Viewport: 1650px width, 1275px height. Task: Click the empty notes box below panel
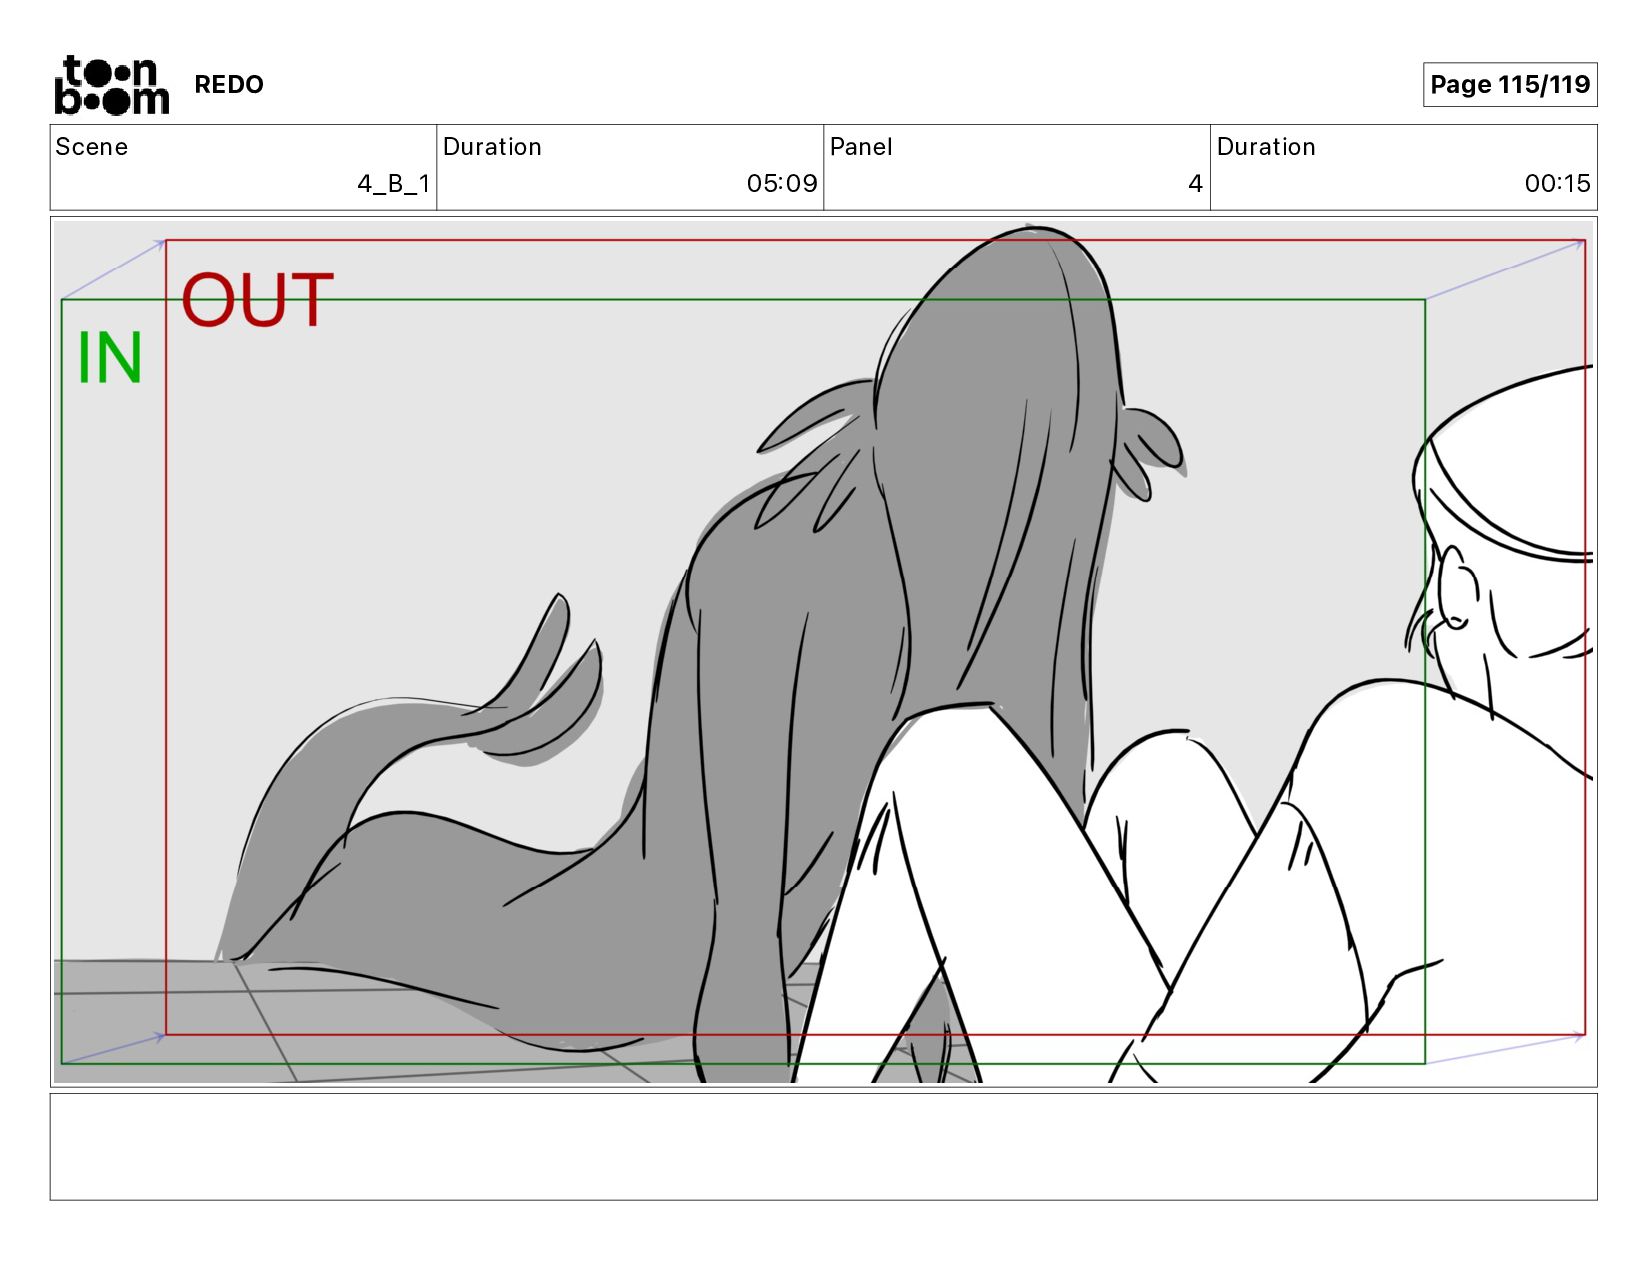[824, 1147]
